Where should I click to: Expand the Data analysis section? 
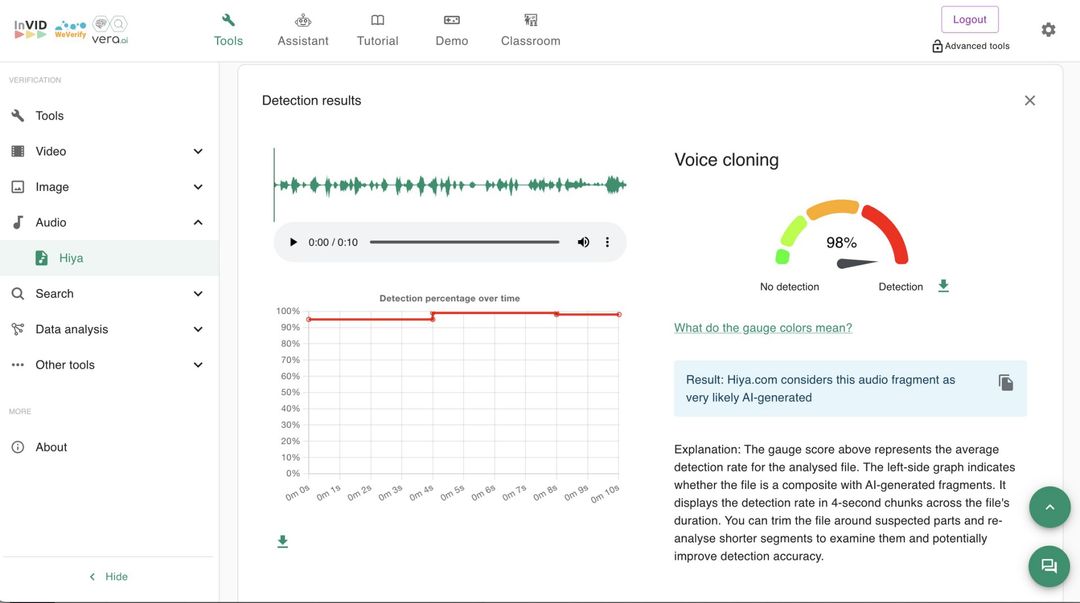click(x=198, y=329)
